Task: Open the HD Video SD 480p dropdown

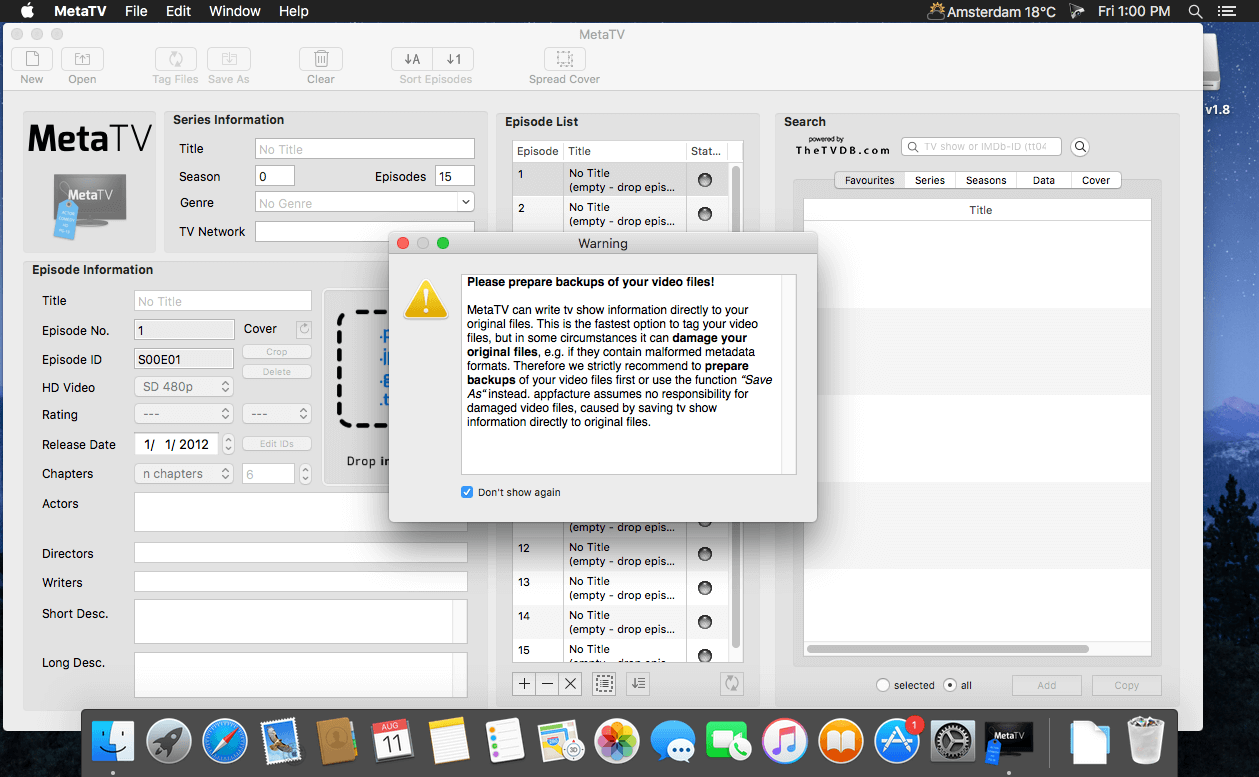Action: pos(184,386)
